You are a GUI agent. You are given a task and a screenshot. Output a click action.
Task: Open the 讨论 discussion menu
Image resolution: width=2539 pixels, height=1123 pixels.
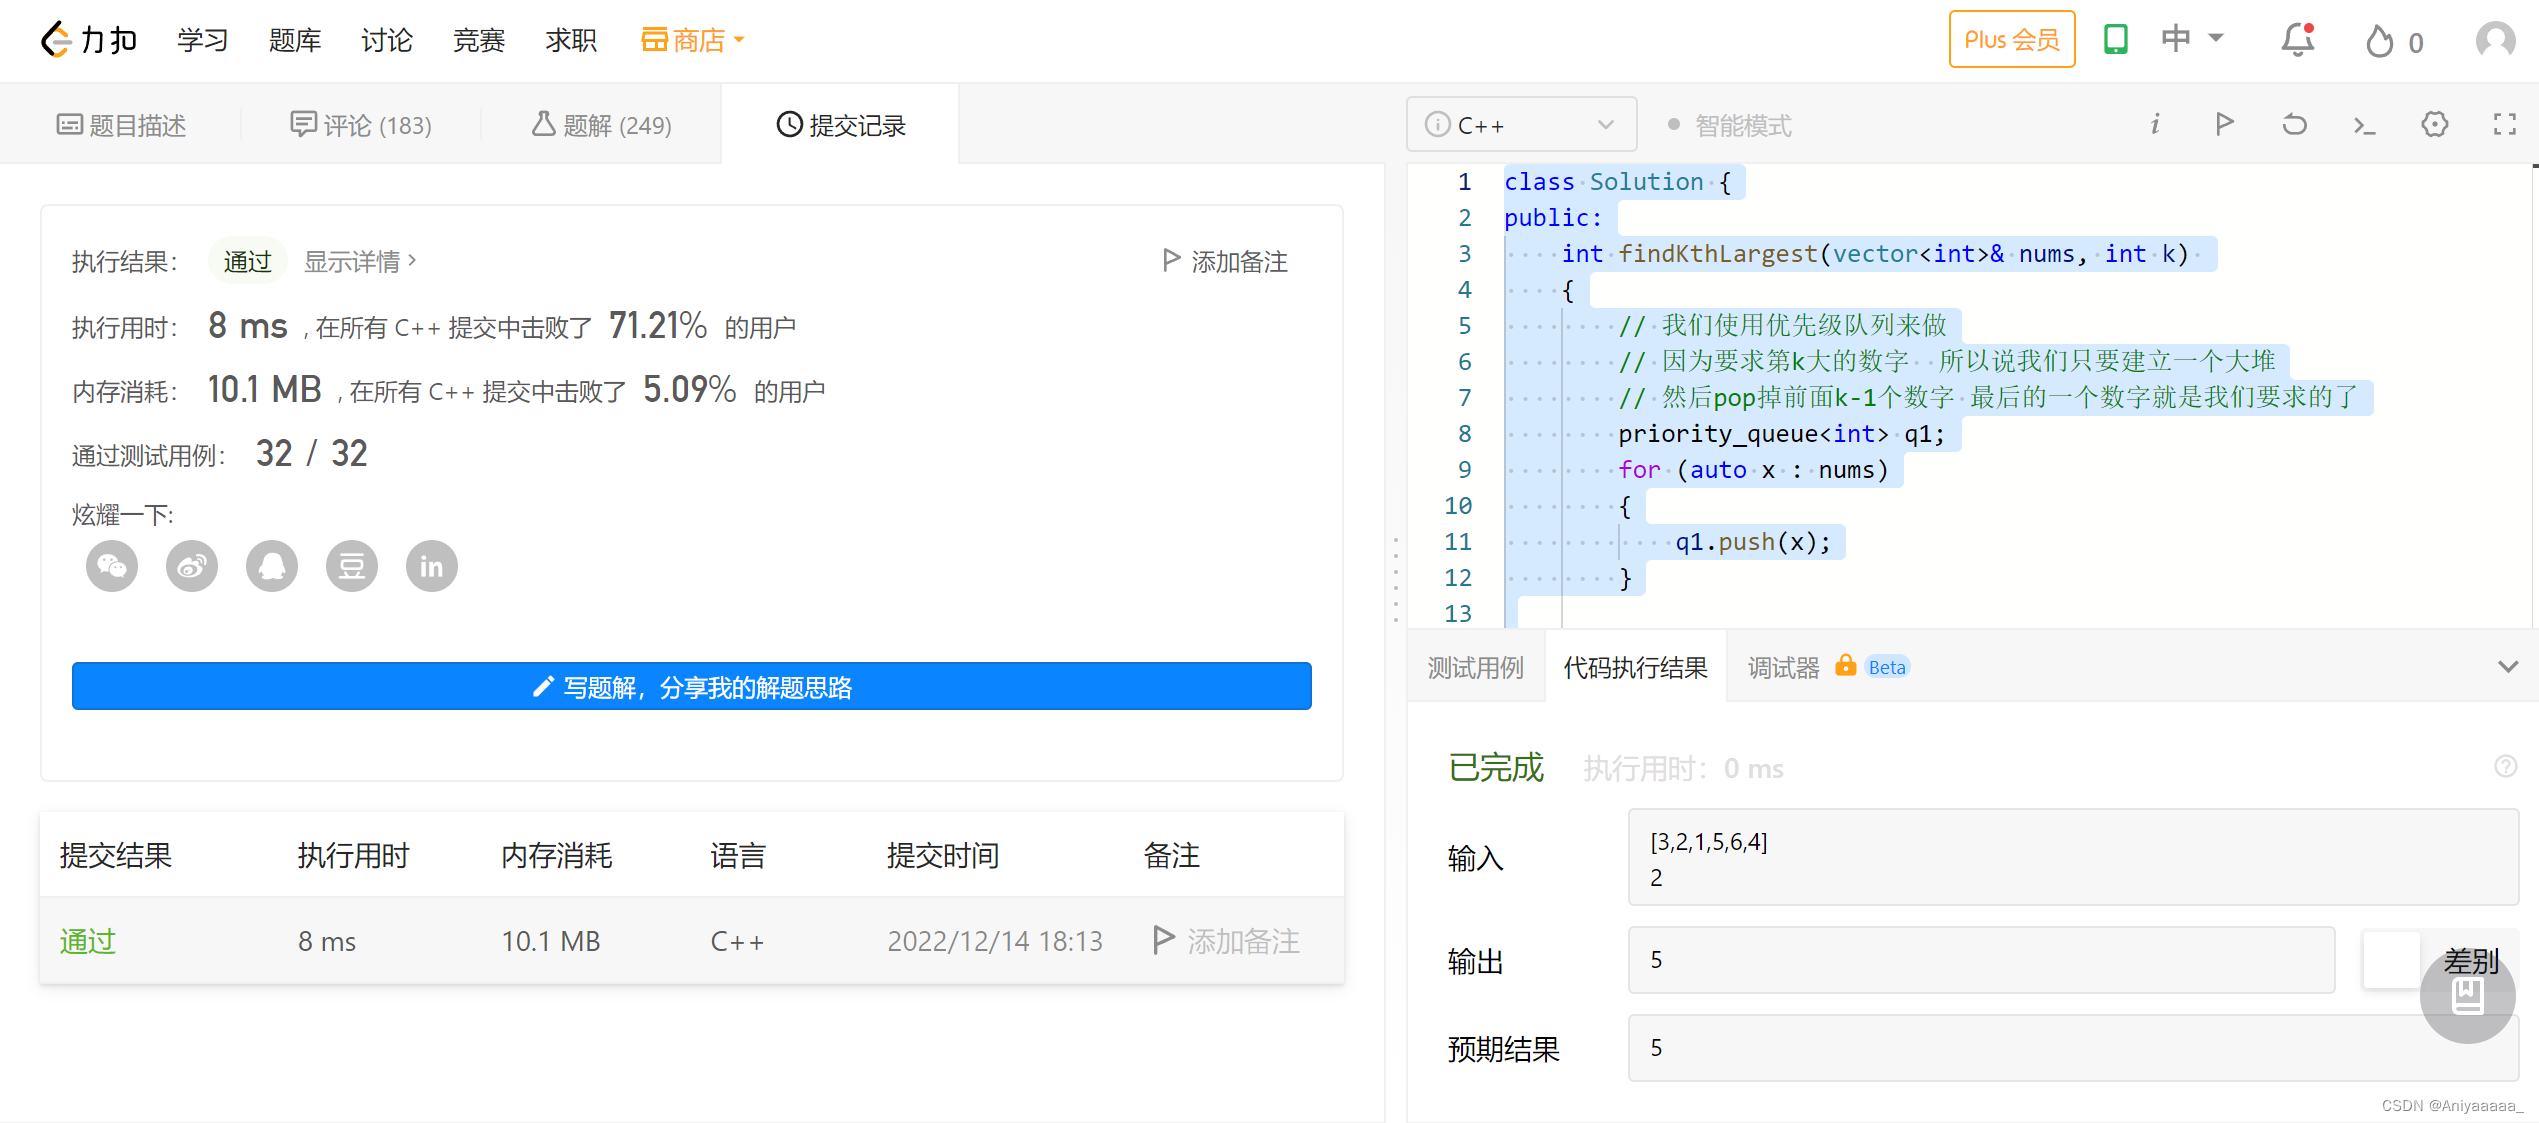click(387, 40)
